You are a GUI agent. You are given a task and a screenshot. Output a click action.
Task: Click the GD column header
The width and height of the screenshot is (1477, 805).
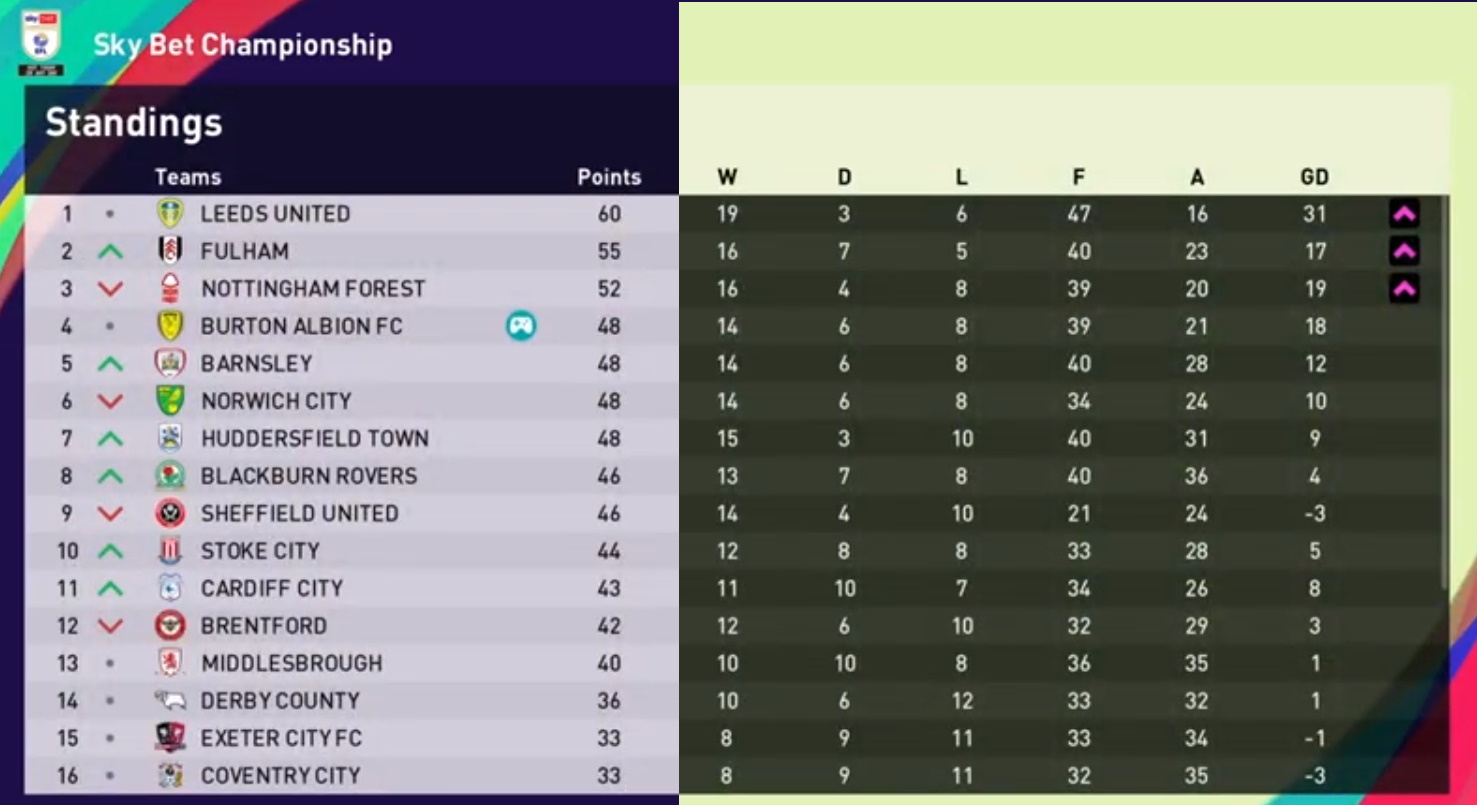(1314, 177)
